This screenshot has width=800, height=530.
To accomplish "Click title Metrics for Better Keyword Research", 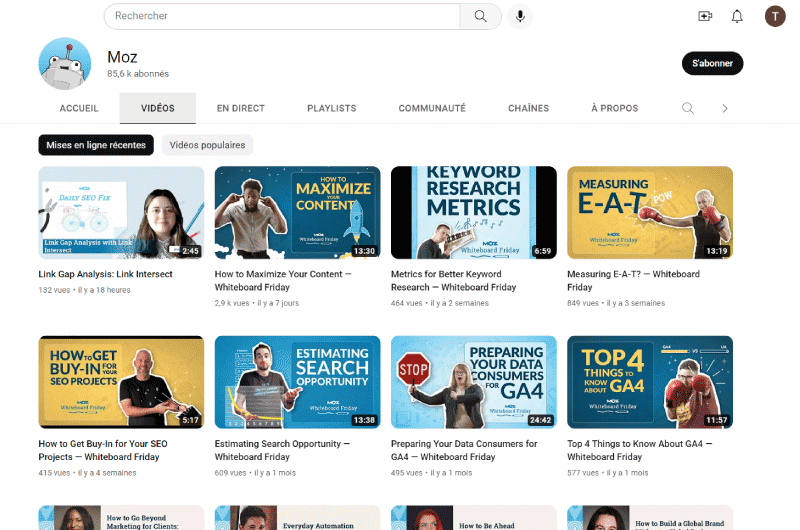I will point(454,281).
